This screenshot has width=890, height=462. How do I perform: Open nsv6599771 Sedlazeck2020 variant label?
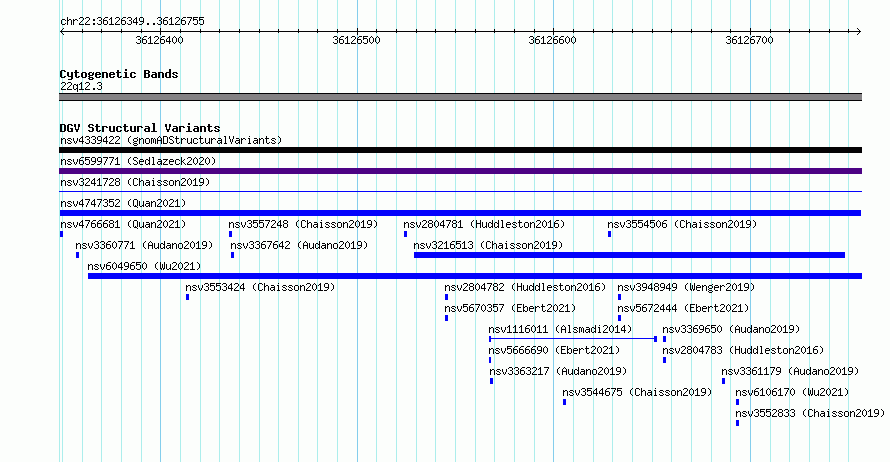[138, 161]
